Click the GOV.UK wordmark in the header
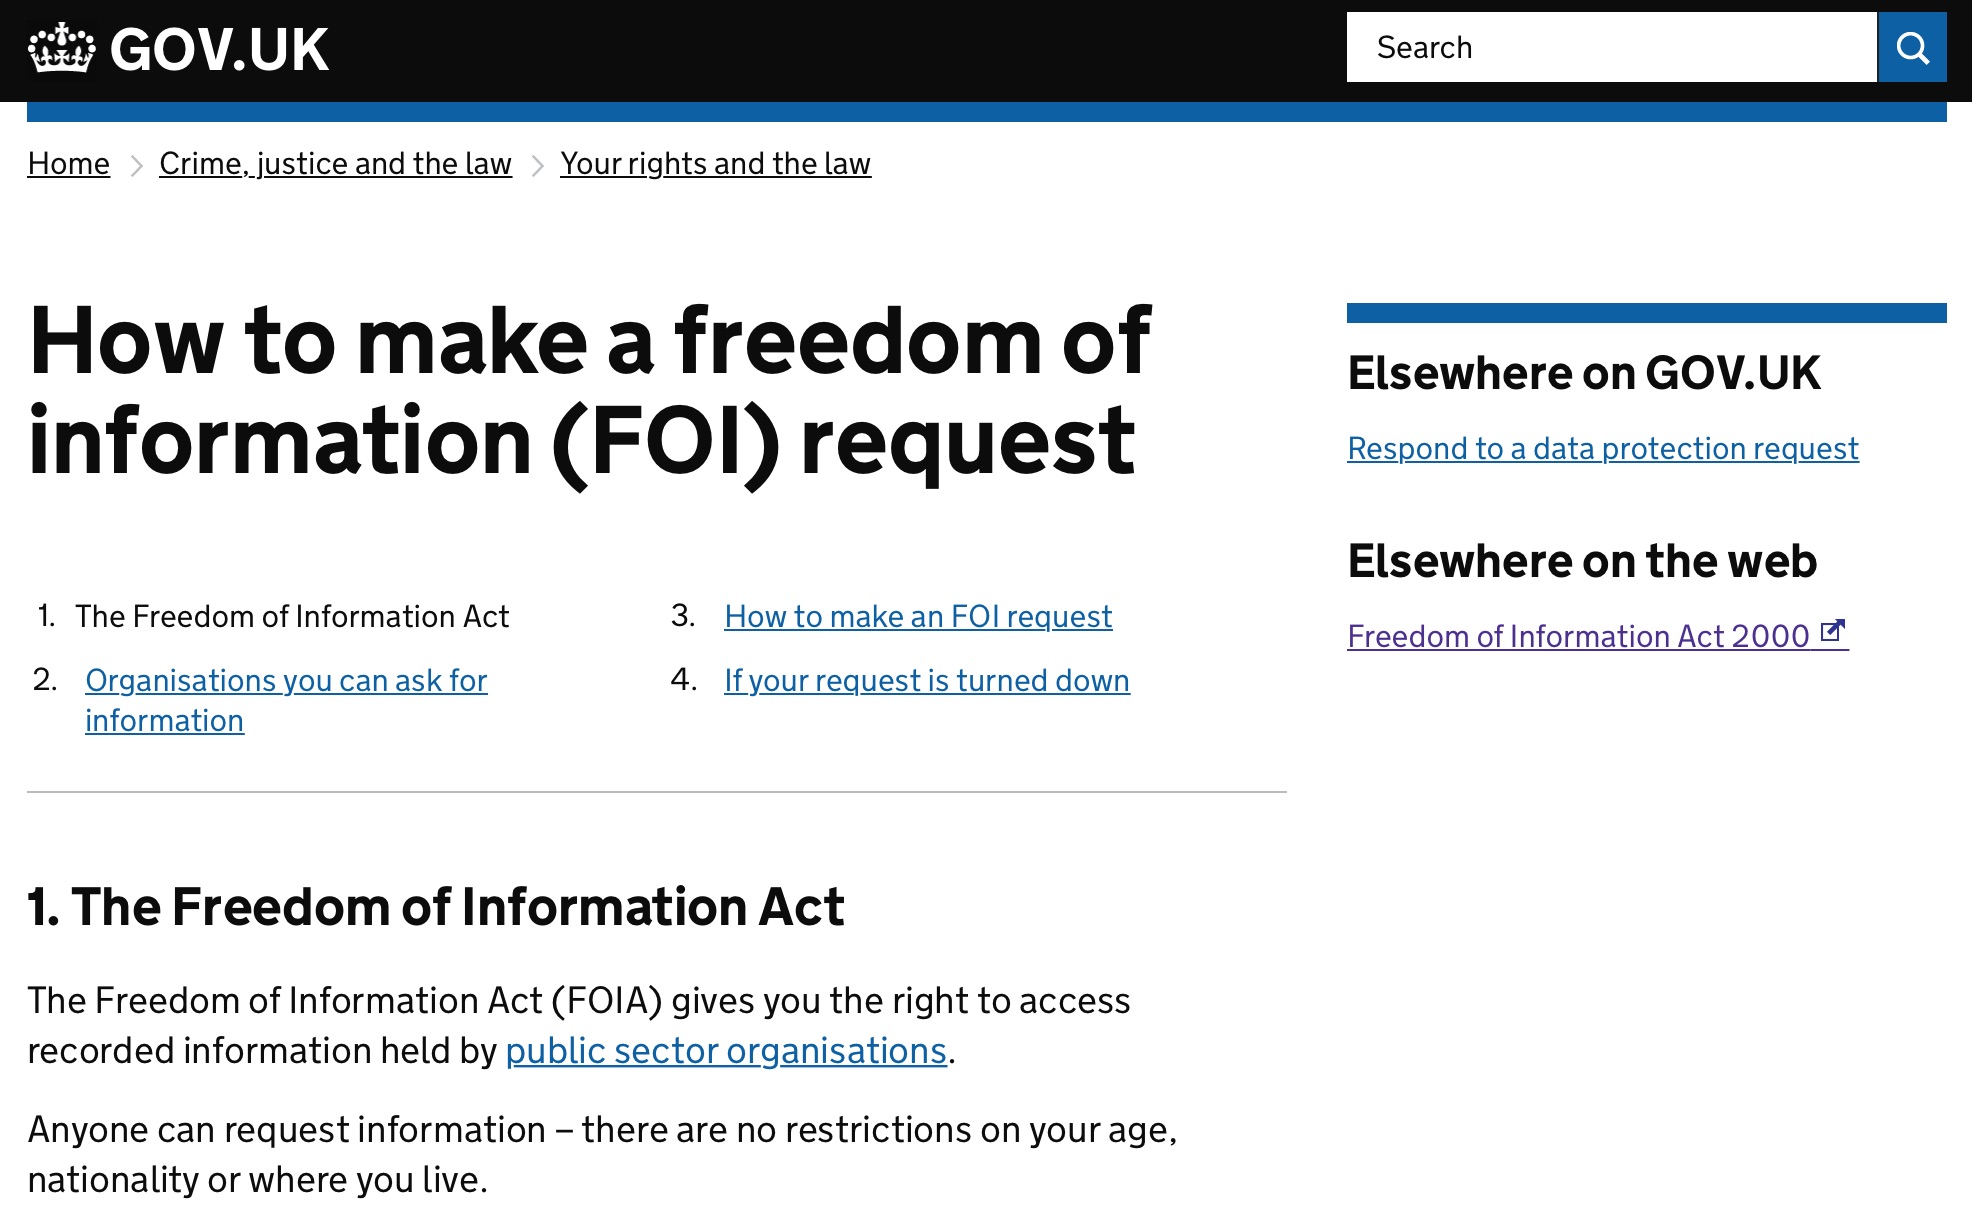The width and height of the screenshot is (1972, 1210). [219, 49]
